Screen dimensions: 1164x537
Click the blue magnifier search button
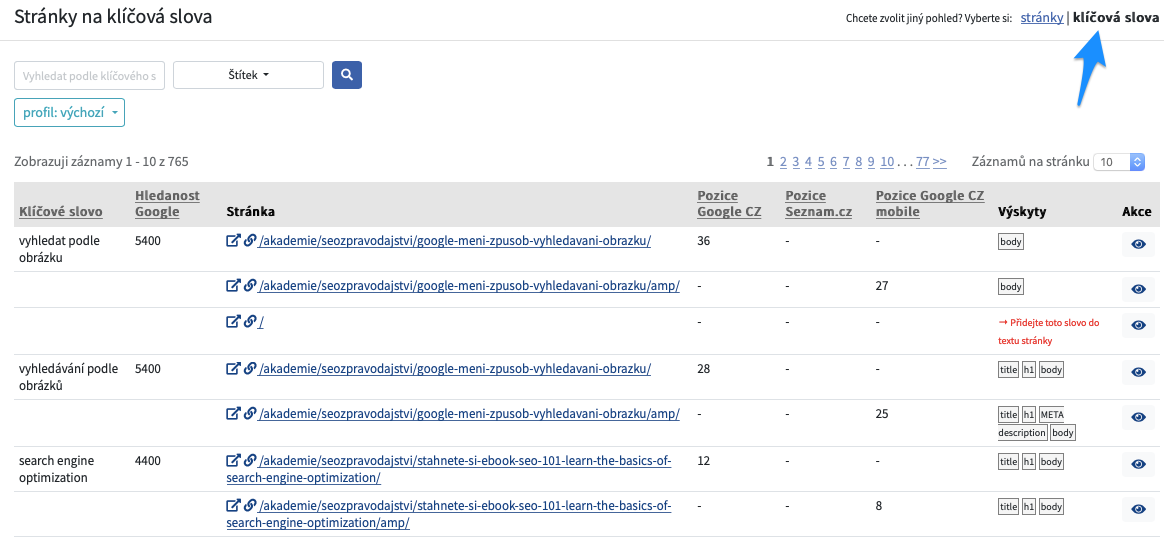(347, 75)
